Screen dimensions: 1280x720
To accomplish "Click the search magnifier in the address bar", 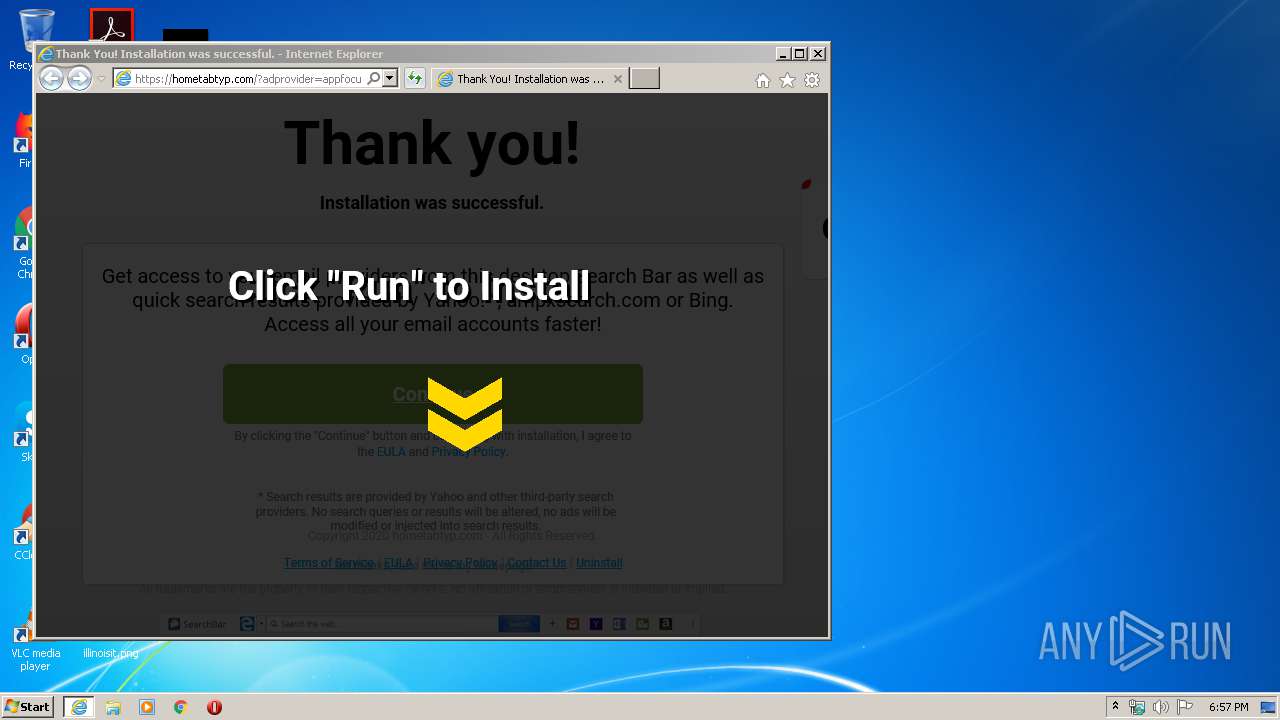I will pyautogui.click(x=374, y=79).
